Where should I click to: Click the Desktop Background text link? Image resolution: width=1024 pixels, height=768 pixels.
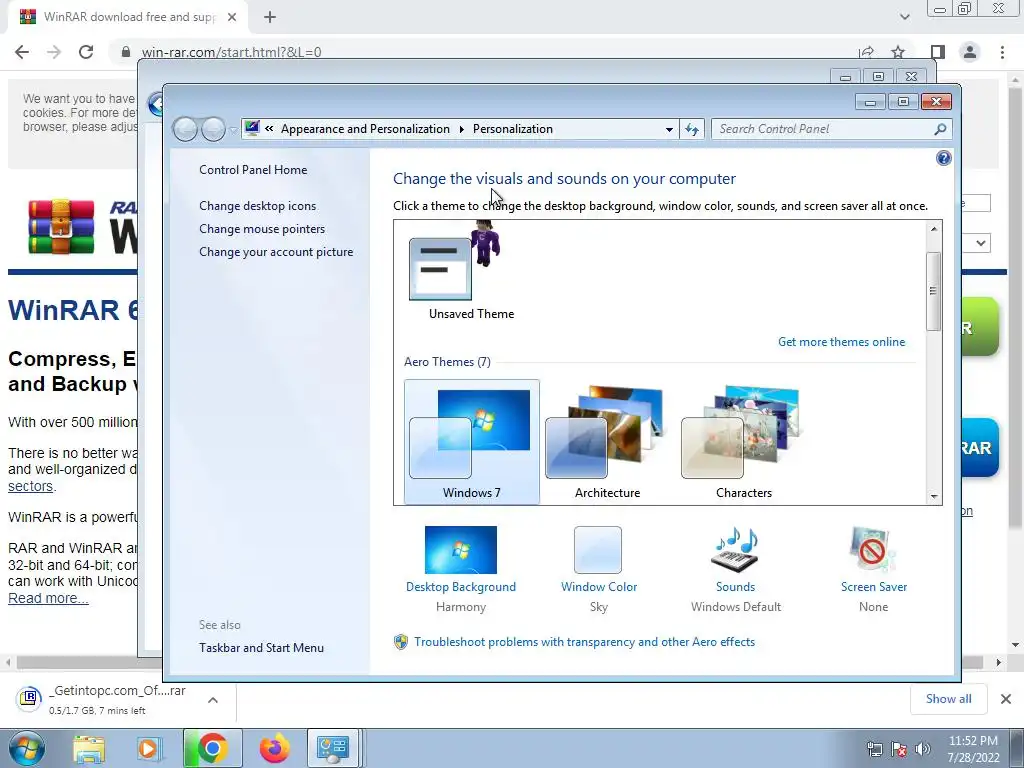pyautogui.click(x=460, y=586)
